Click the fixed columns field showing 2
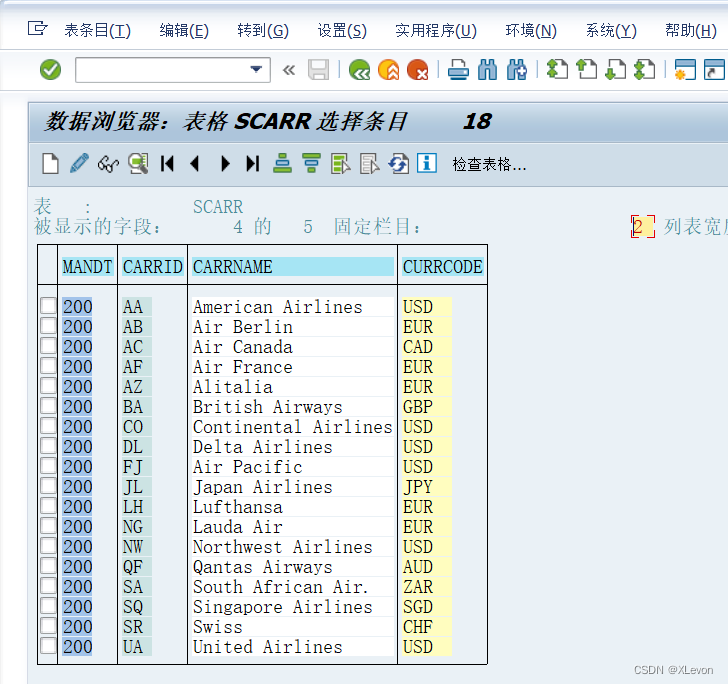 tap(643, 227)
